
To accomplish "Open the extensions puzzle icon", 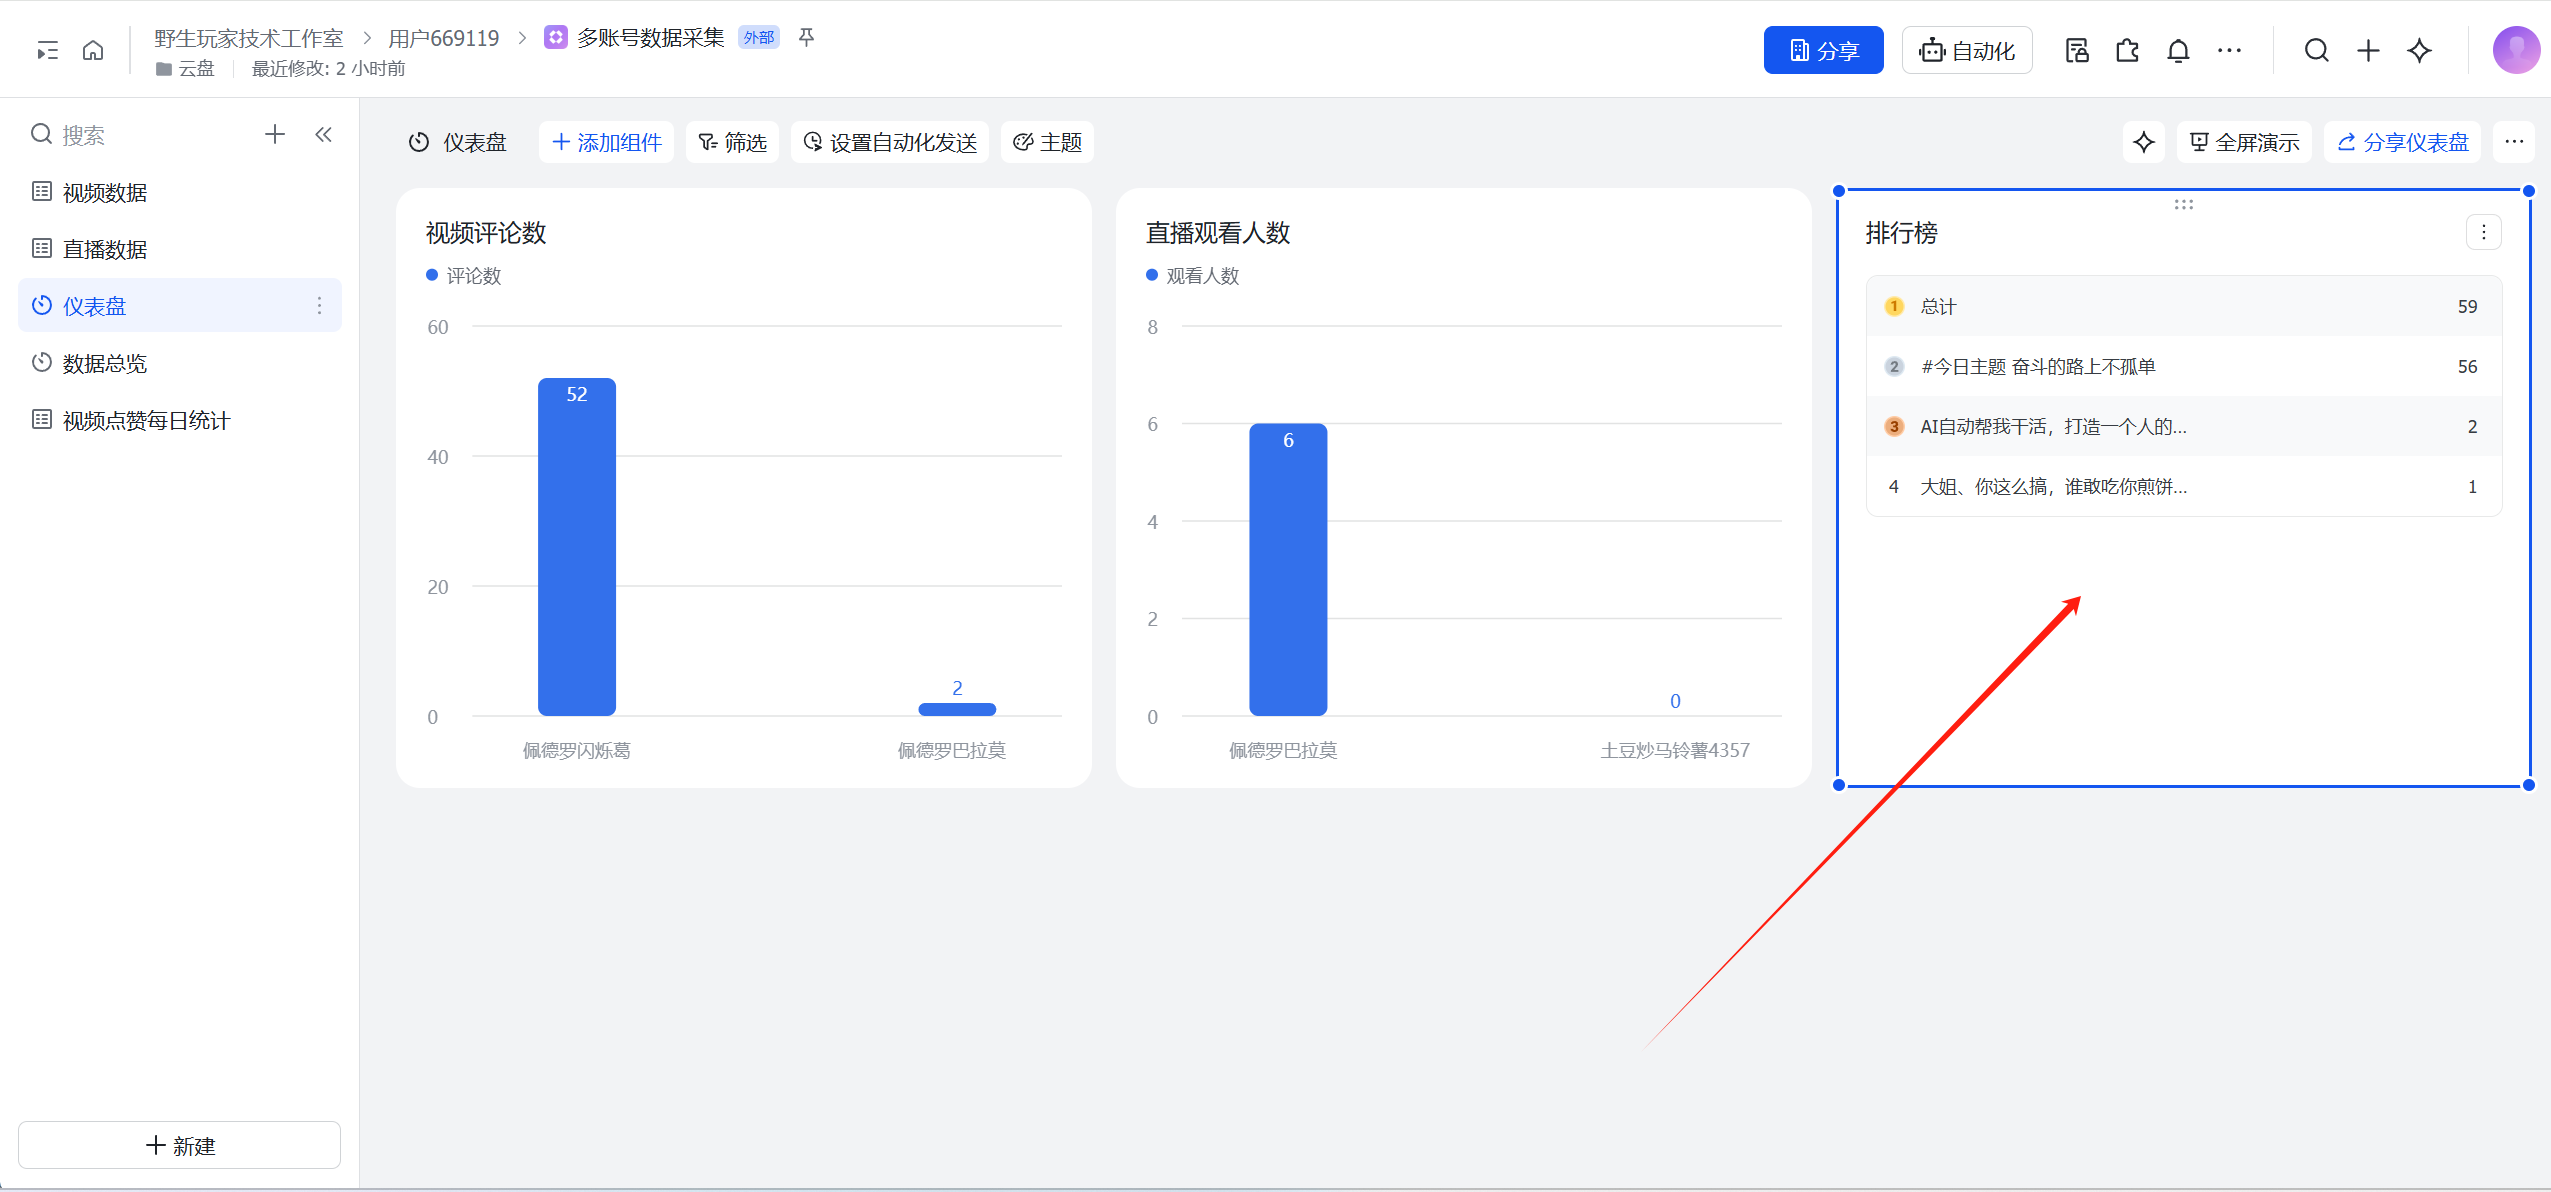I will coord(2127,50).
